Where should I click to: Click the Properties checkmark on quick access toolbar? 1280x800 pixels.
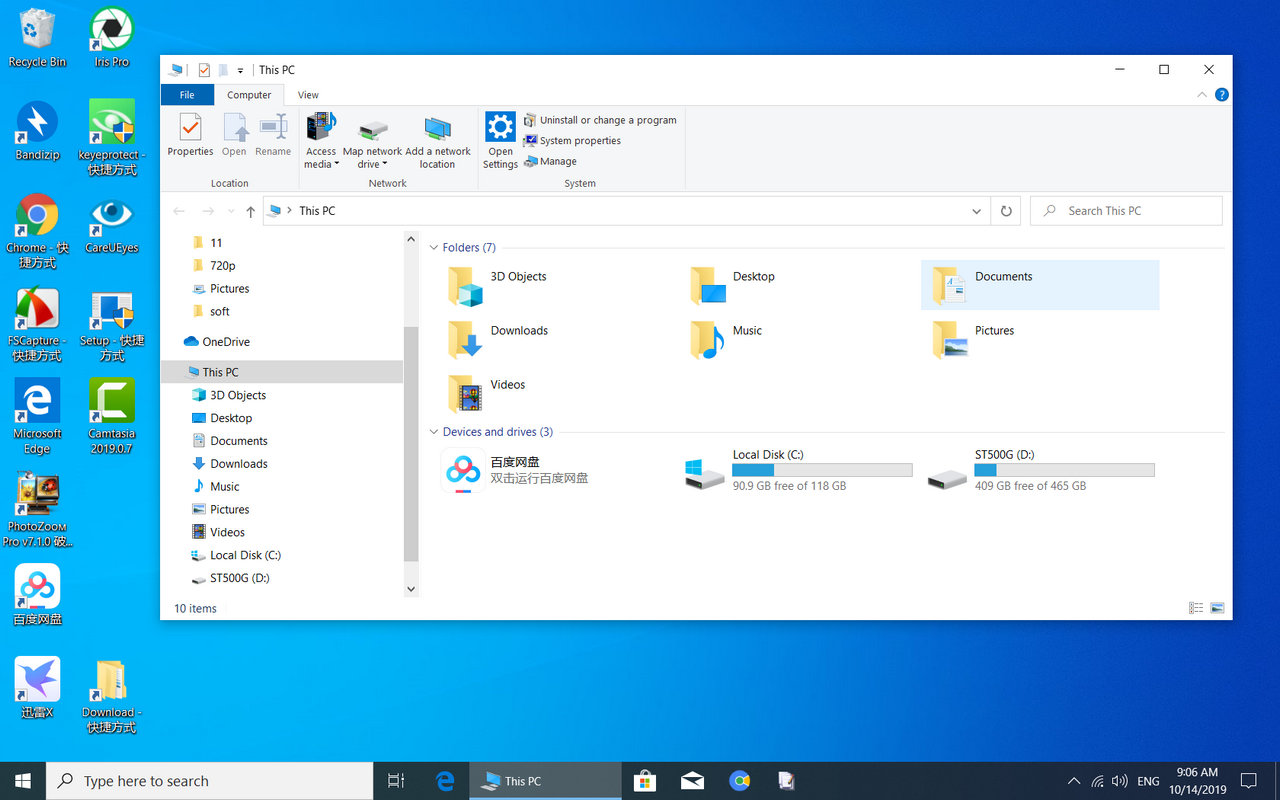point(203,69)
